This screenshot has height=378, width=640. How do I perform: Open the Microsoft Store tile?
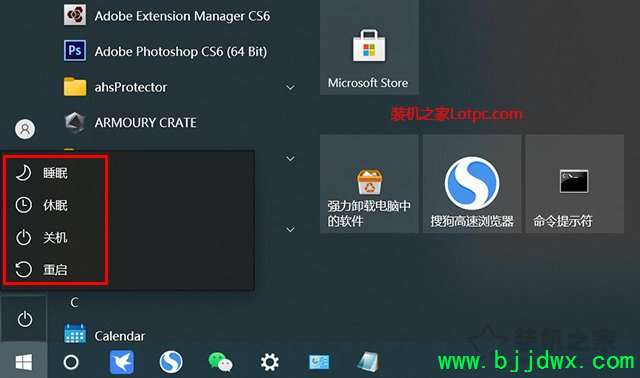click(369, 48)
